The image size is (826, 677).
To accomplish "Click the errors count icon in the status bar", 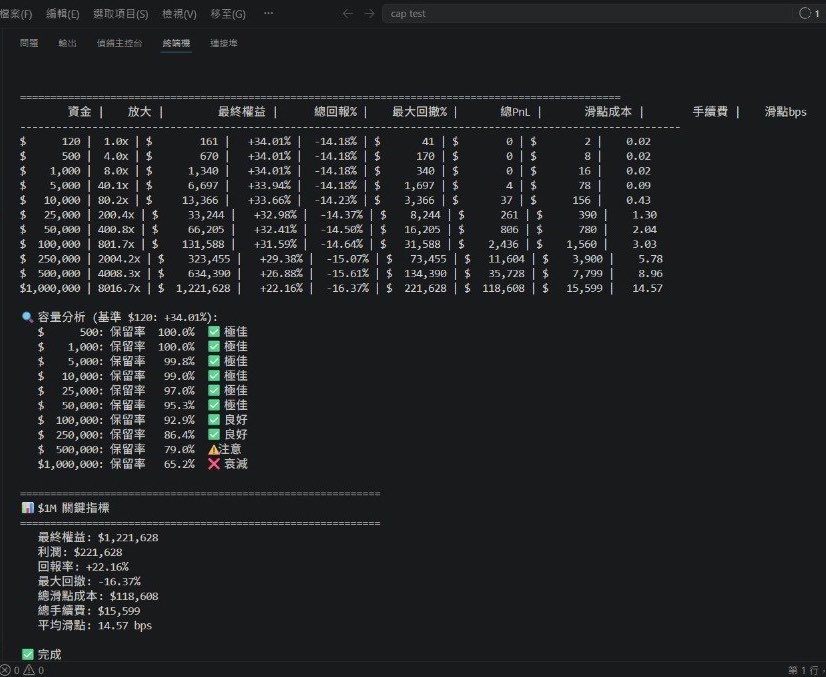I will point(5,670).
